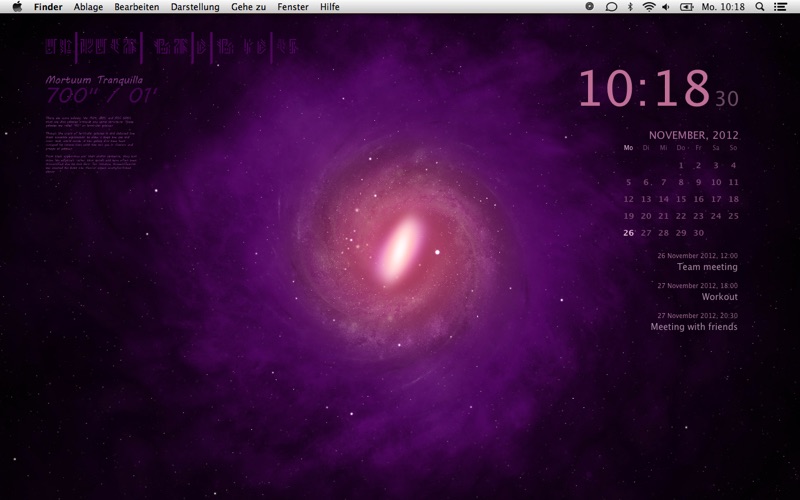The height and width of the screenshot is (500, 800).
Task: Open the Finder menu
Action: [x=48, y=7]
